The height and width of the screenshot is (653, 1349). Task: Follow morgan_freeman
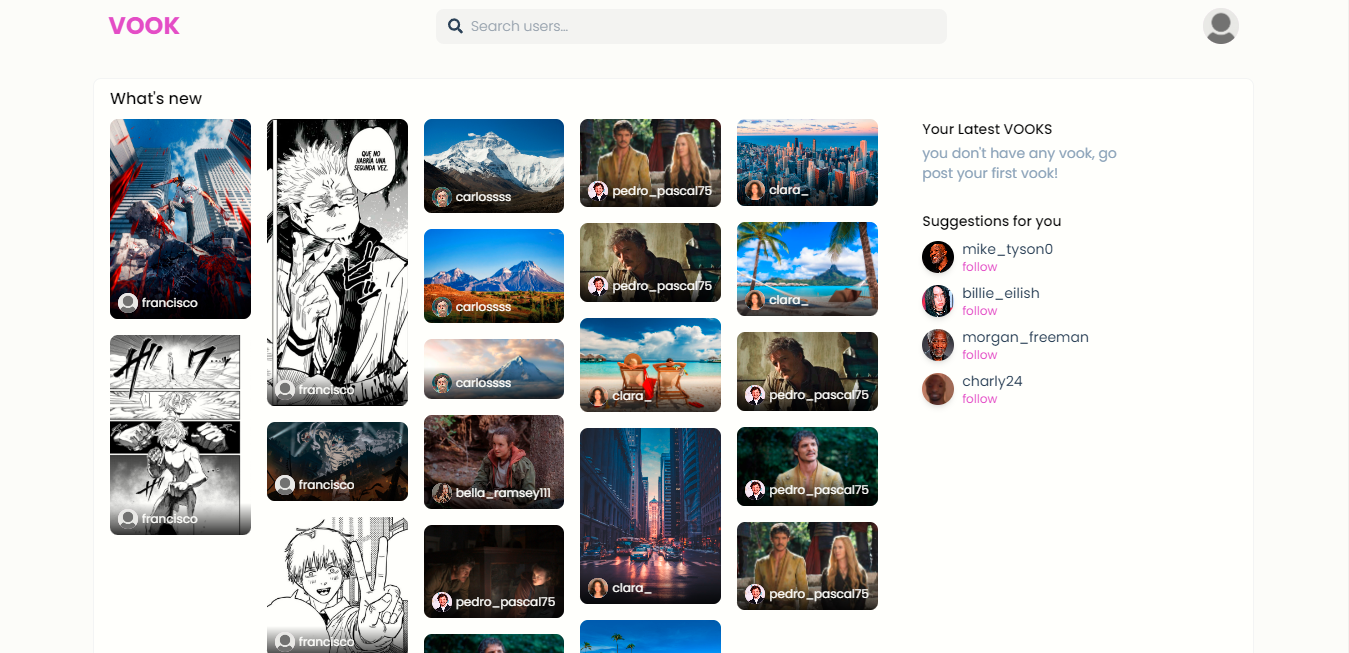pyautogui.click(x=979, y=355)
